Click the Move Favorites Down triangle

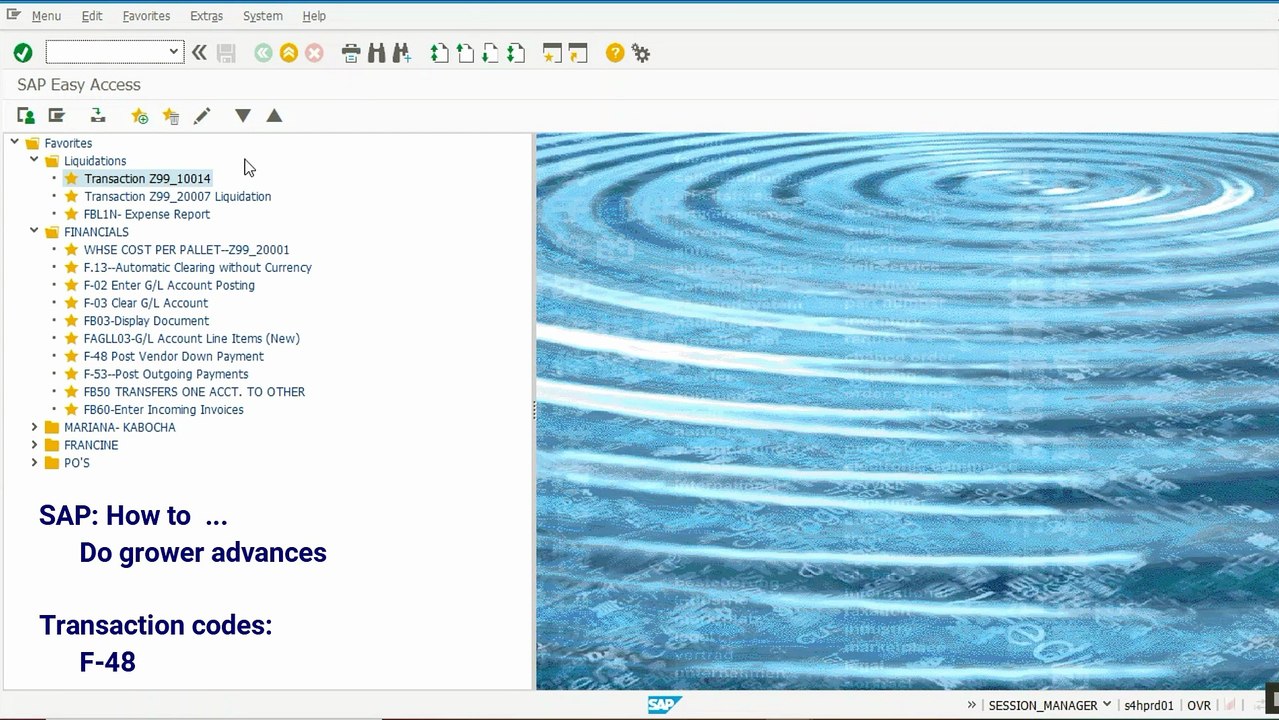[x=243, y=116]
